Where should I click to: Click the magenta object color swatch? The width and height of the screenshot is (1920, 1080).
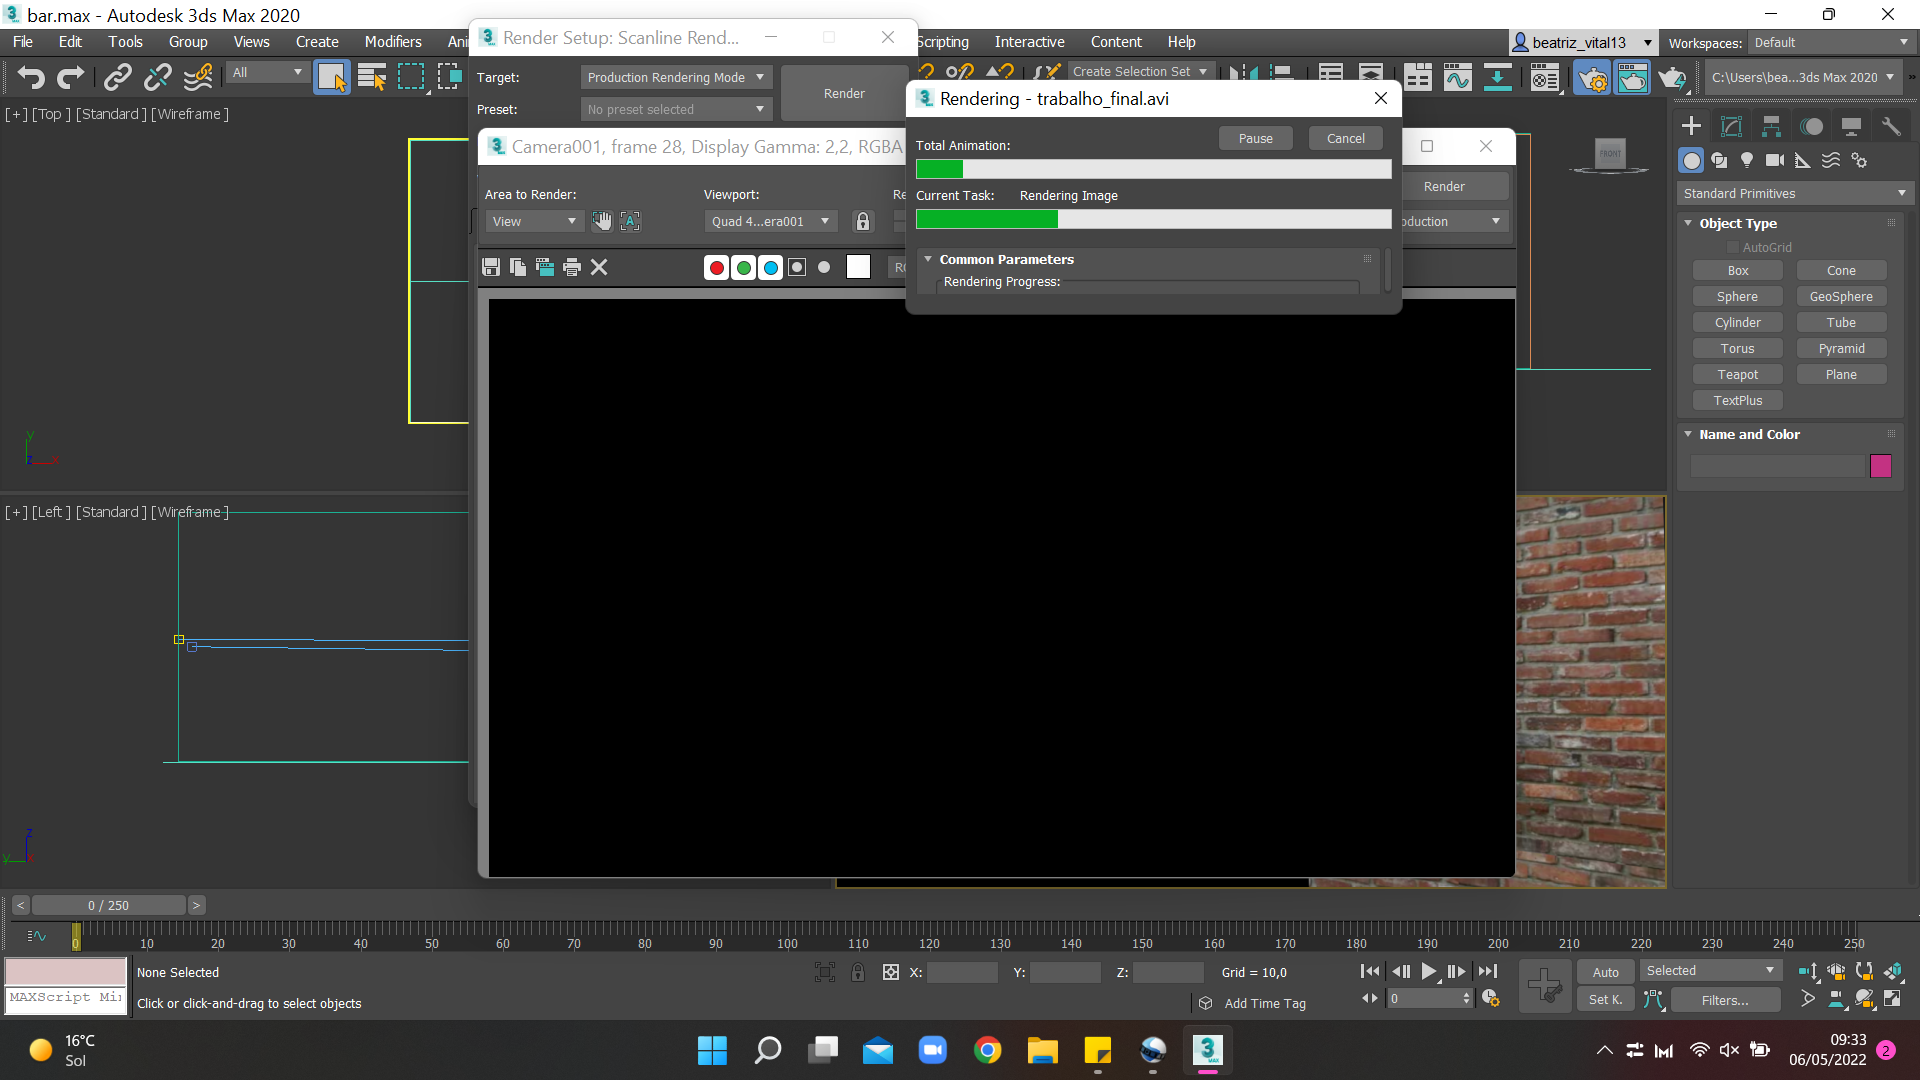pos(1881,466)
